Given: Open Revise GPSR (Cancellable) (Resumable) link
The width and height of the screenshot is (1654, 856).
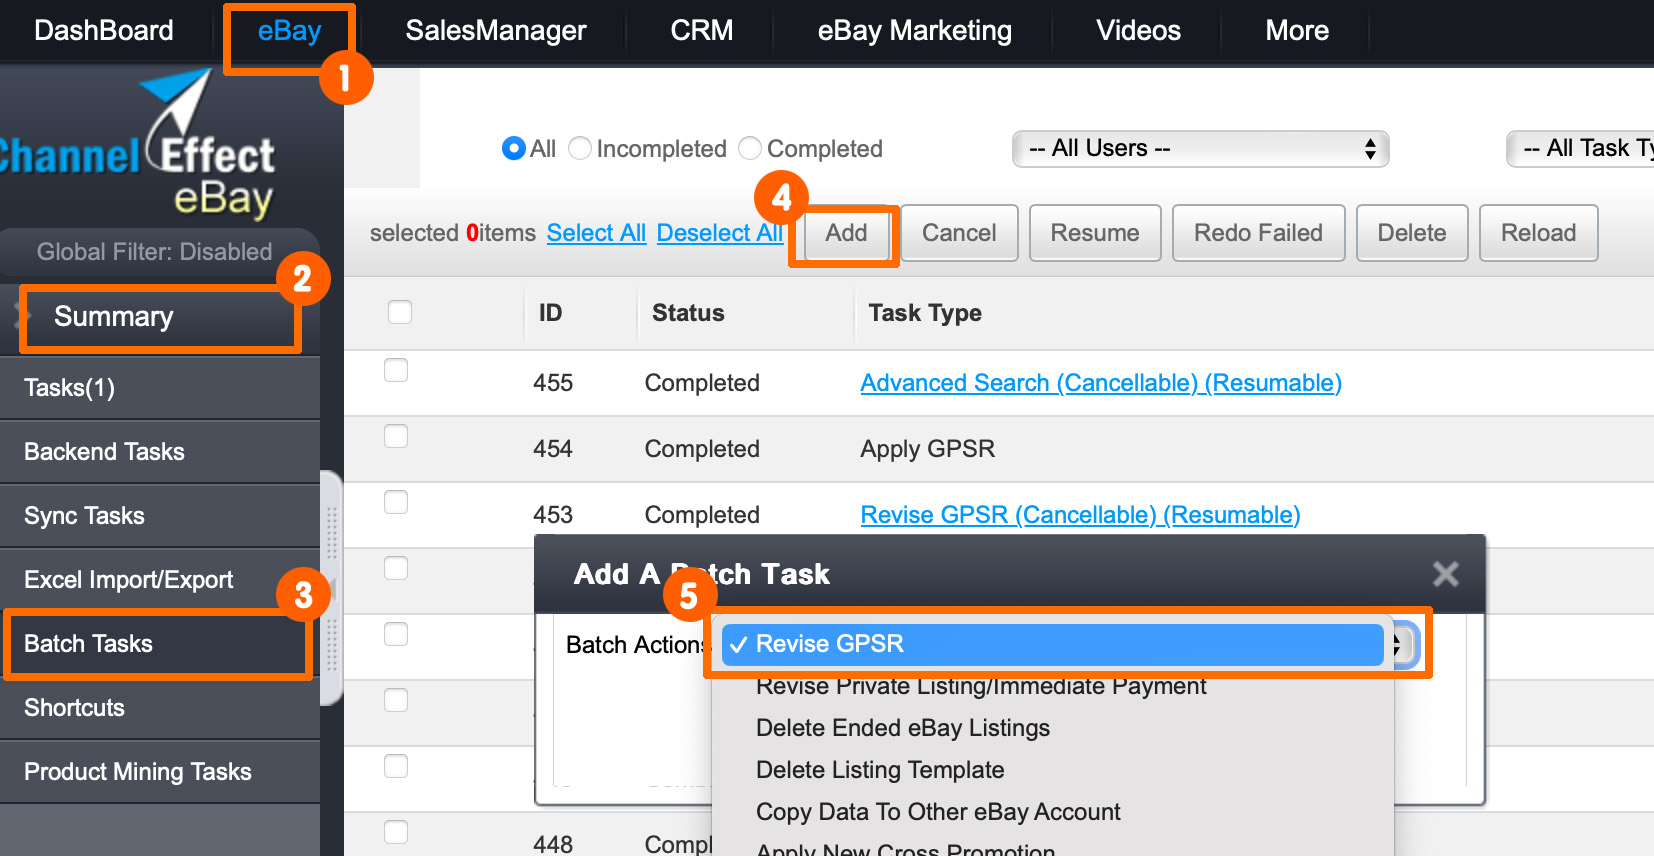Looking at the screenshot, I should click(1080, 515).
